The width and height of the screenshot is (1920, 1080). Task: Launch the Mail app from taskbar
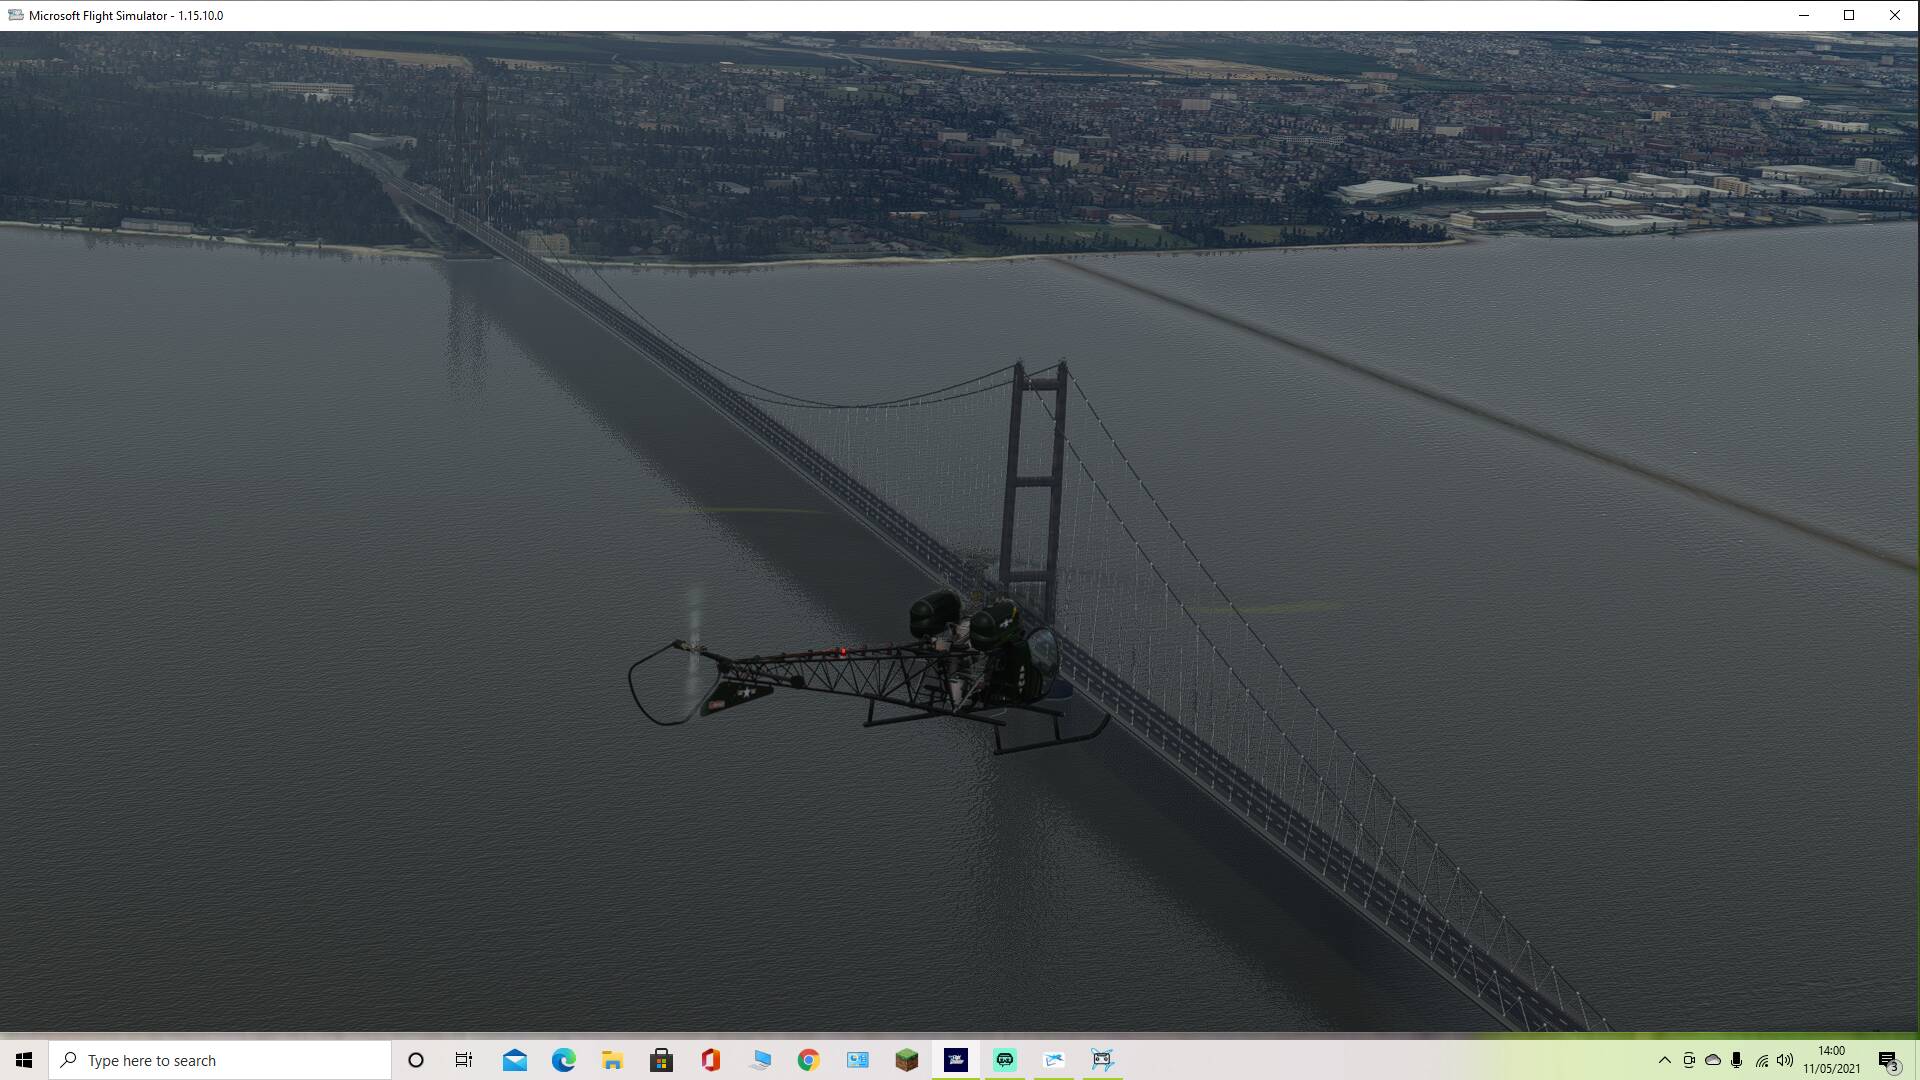[x=515, y=1060]
